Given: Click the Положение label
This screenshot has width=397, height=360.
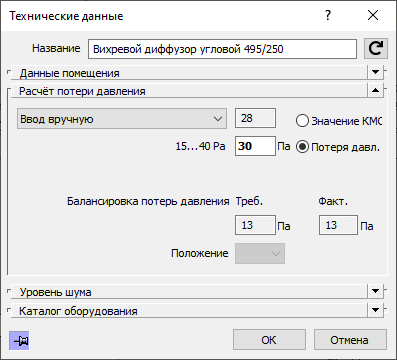Looking at the screenshot, I should click(x=200, y=253).
